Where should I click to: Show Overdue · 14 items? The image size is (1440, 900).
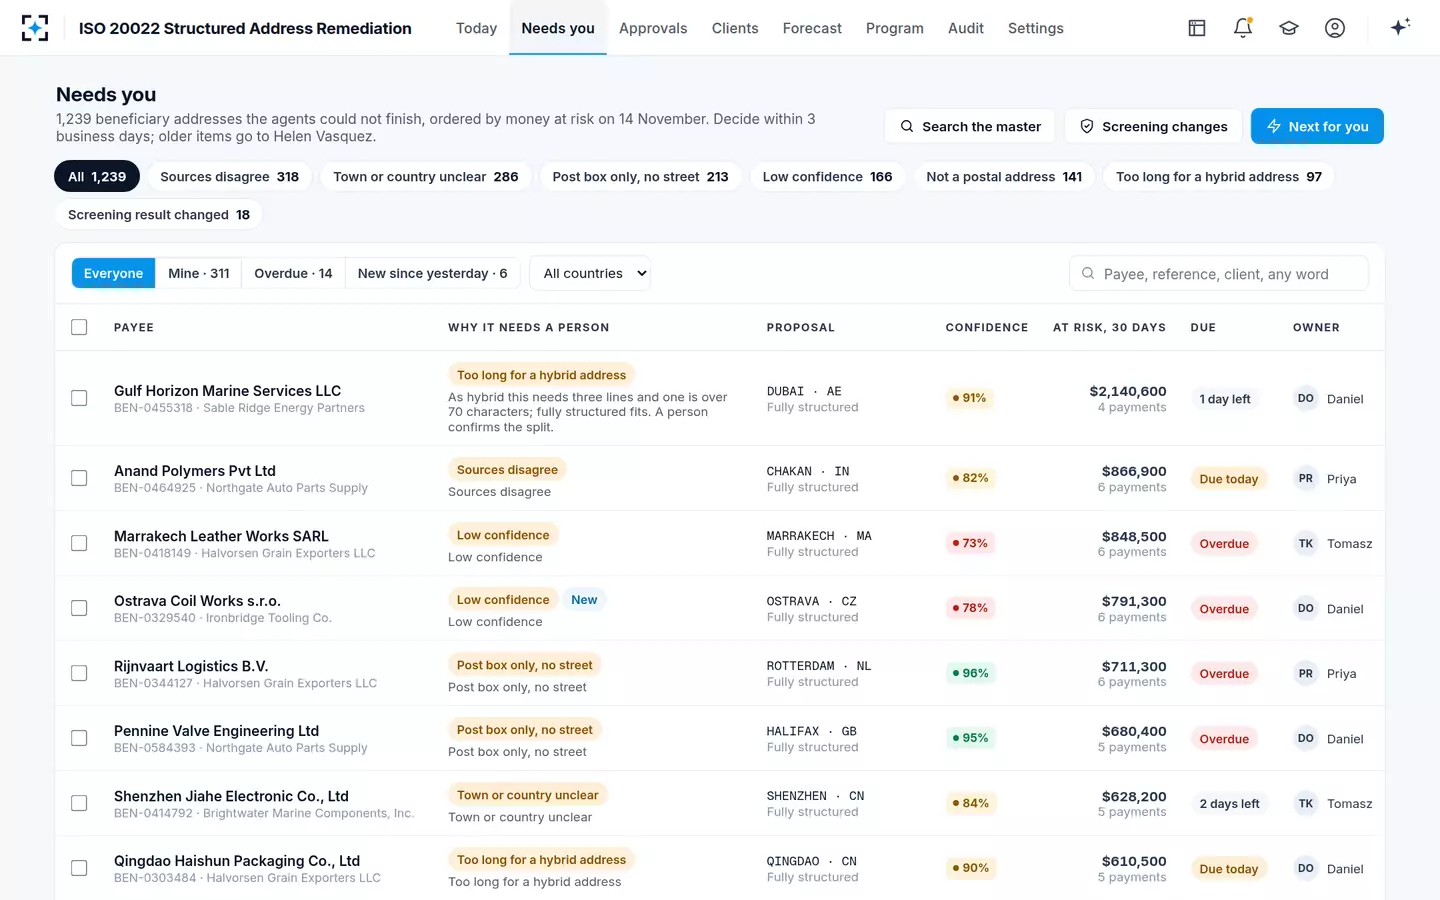coord(293,273)
